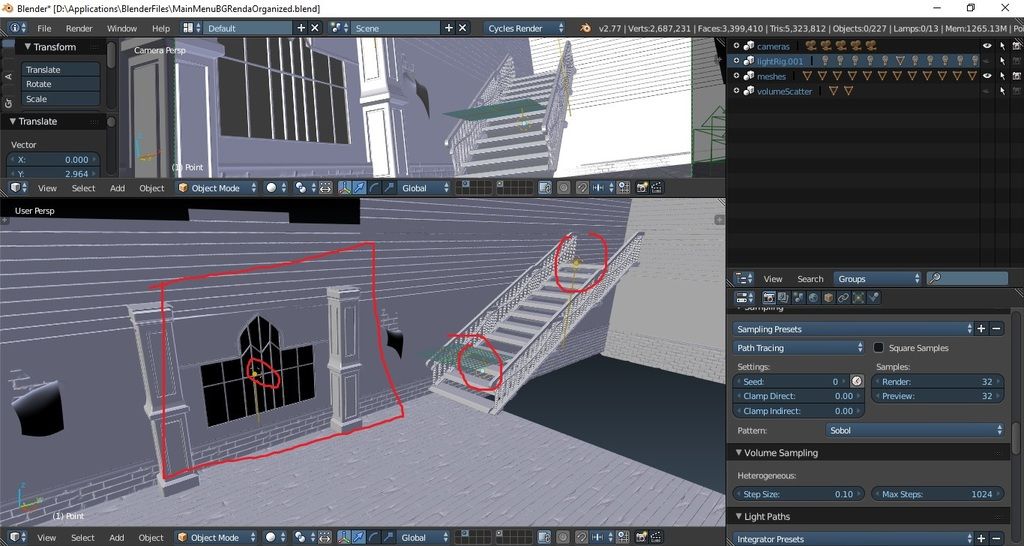The width and height of the screenshot is (1024, 546).
Task: Collapse the Transform panel in tool shelf
Action: [27, 47]
